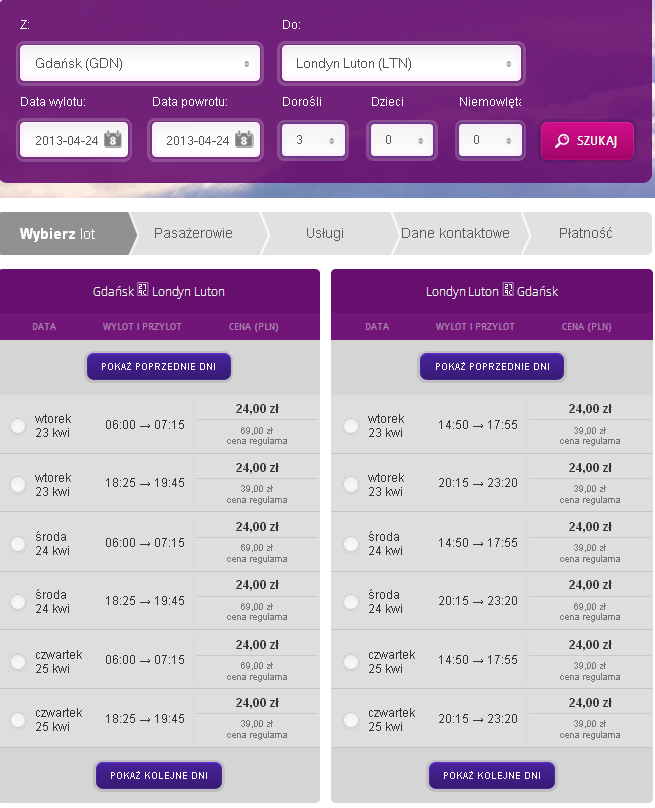Select outbound środa 24 kwi 18:25 flight
655x808 pixels.
coord(18,602)
